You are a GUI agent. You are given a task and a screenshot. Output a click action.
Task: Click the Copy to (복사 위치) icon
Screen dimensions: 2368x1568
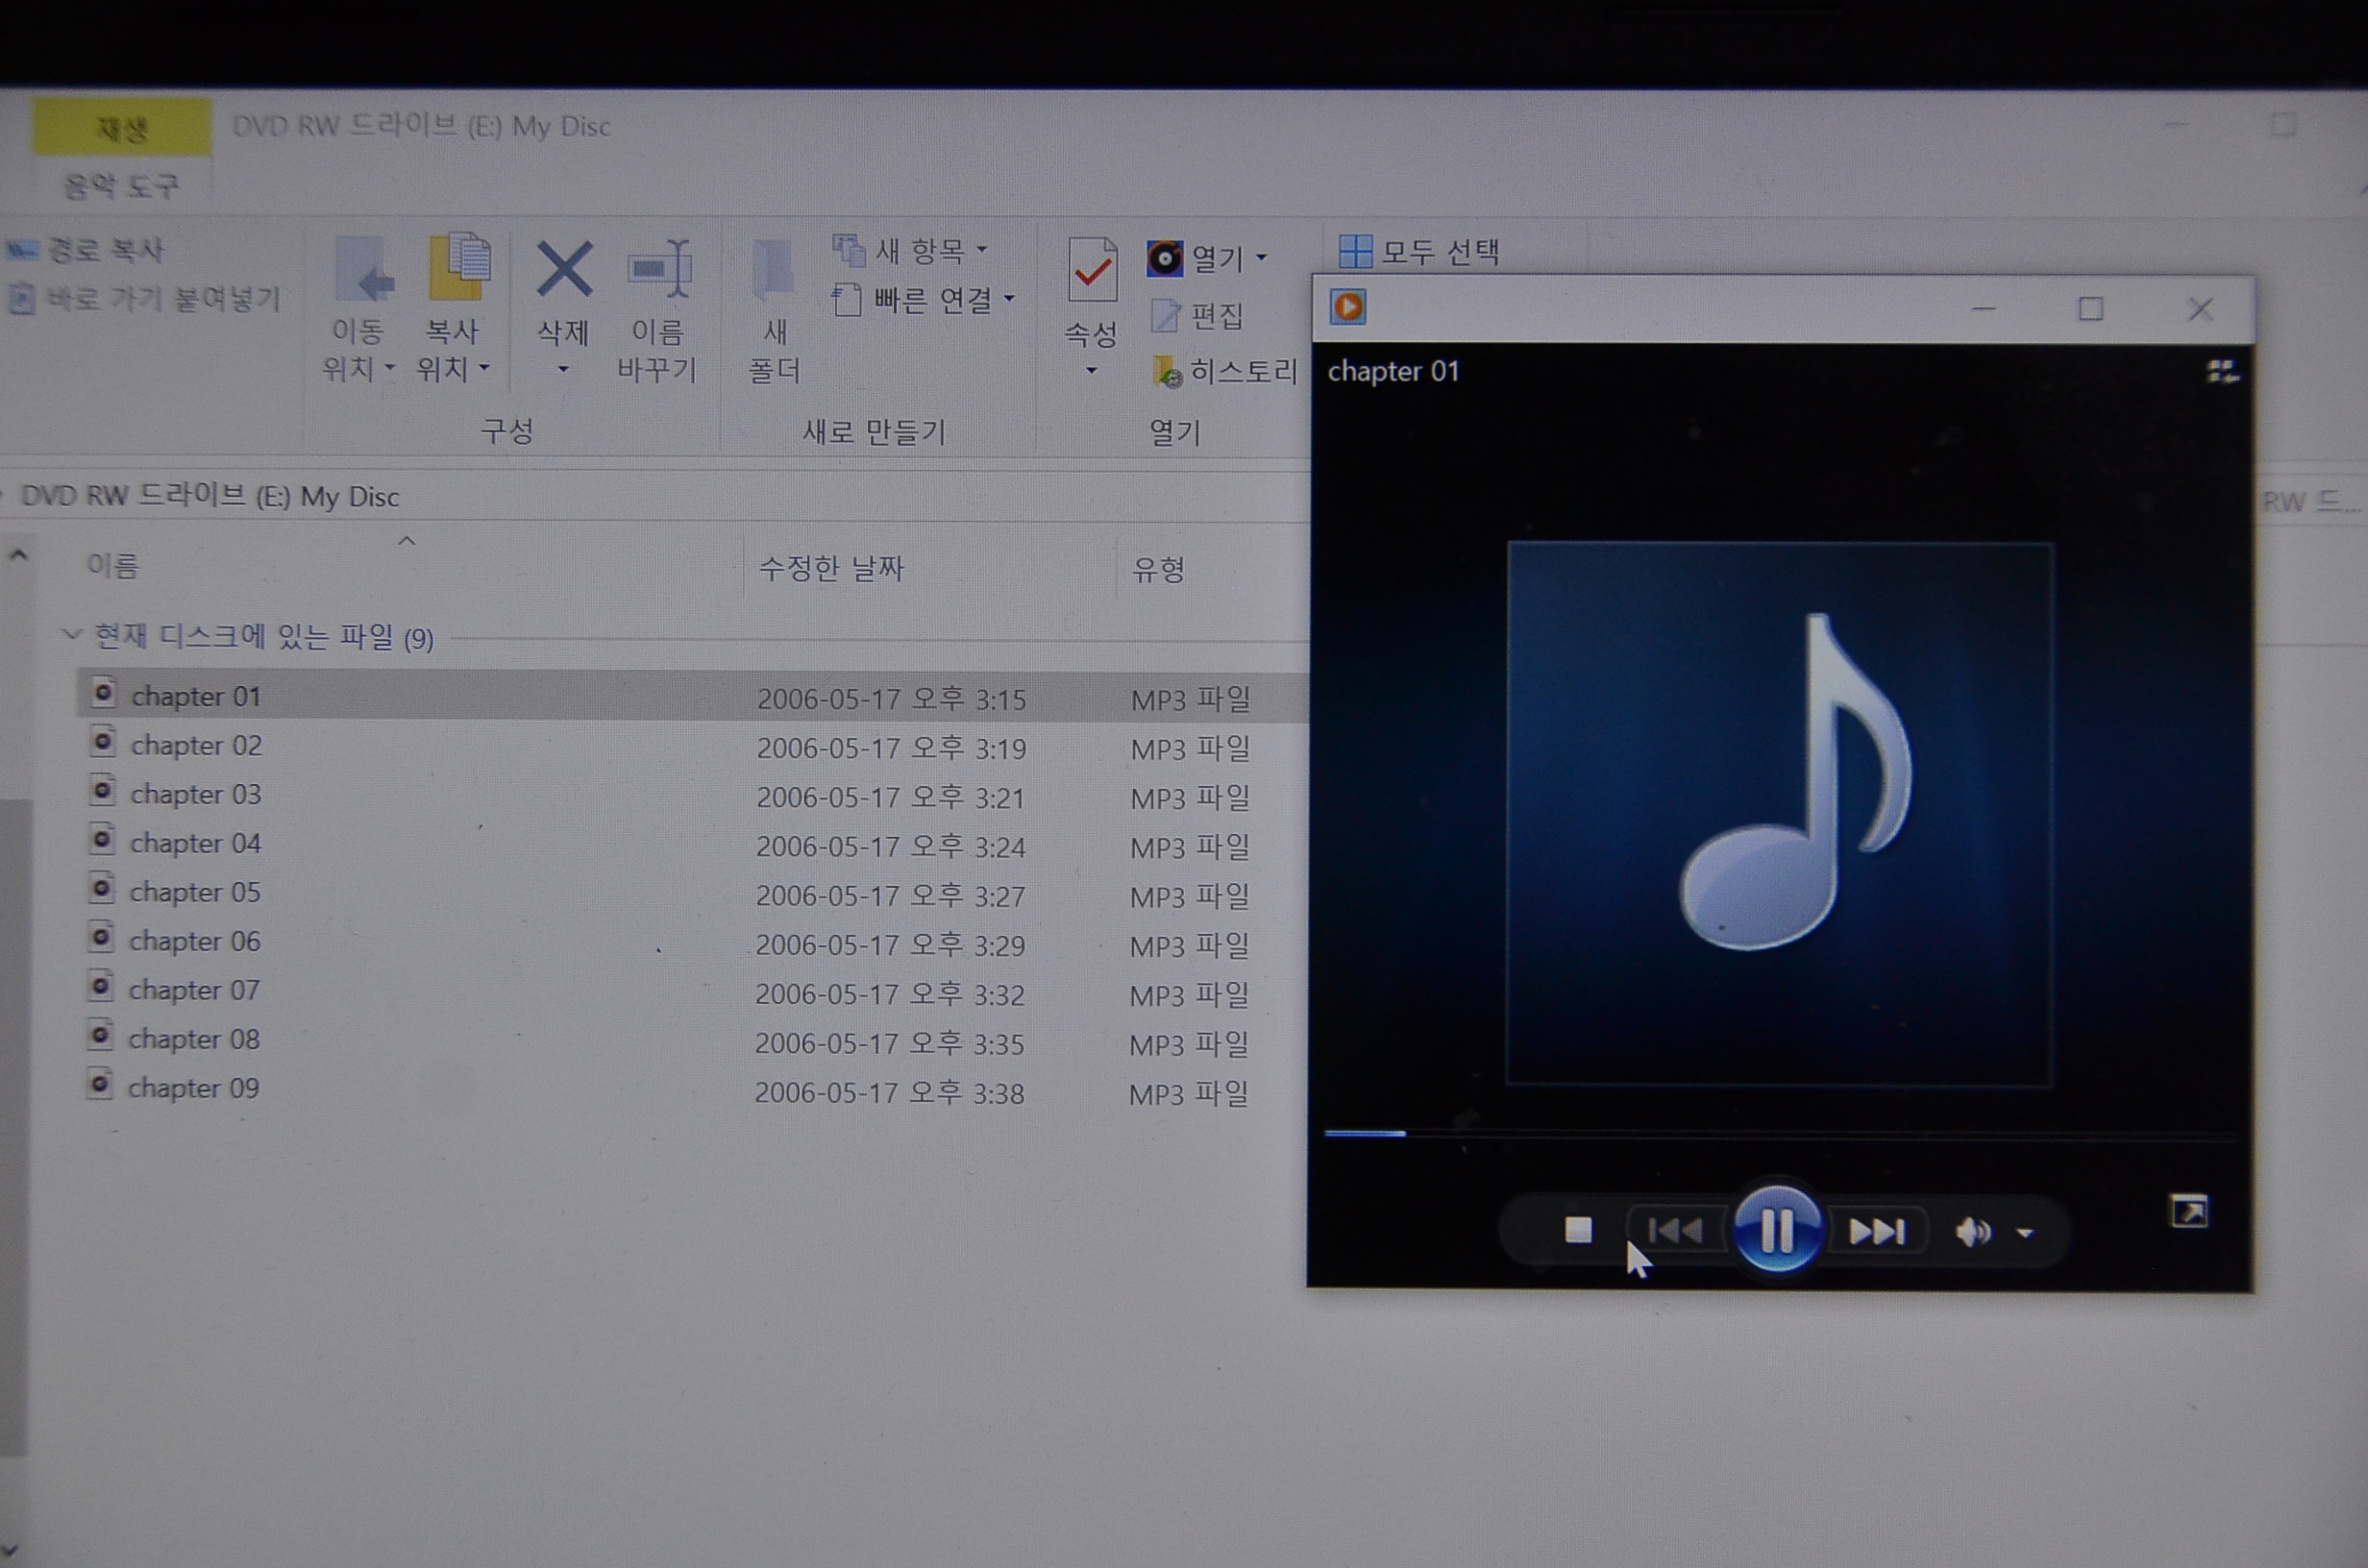[458, 268]
